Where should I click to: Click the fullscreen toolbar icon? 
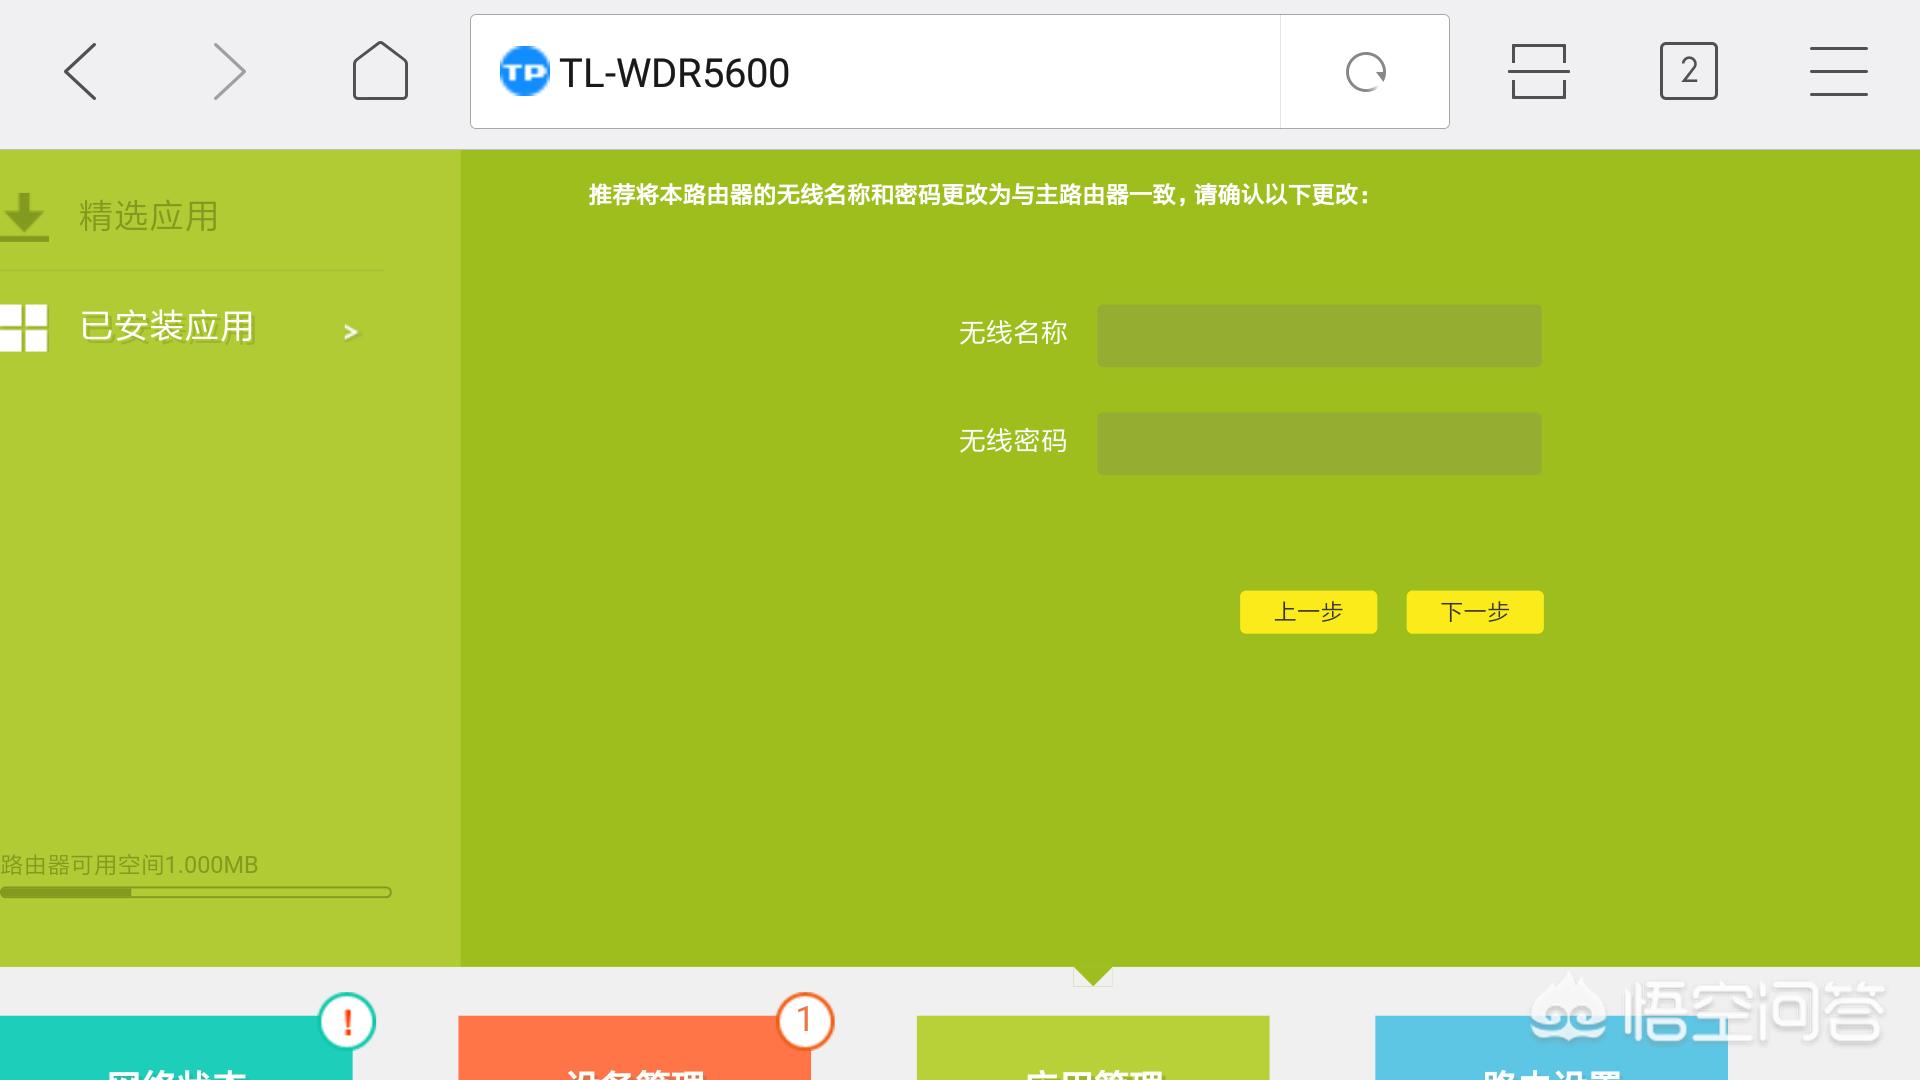coord(1537,71)
